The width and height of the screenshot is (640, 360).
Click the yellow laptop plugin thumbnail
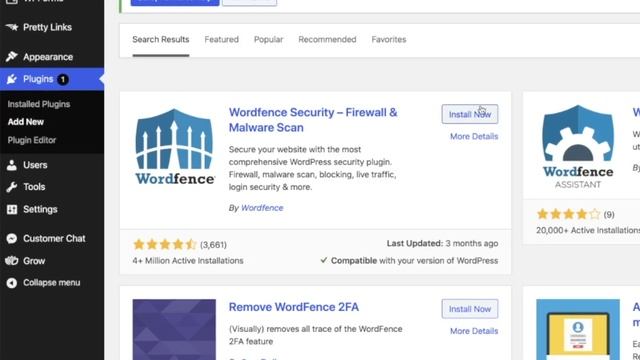pyautogui.click(x=578, y=329)
